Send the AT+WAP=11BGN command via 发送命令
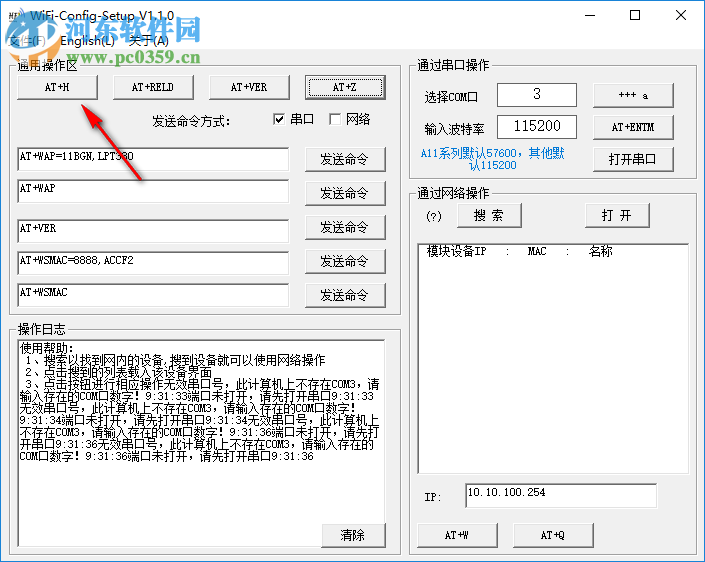705x562 pixels. click(345, 159)
